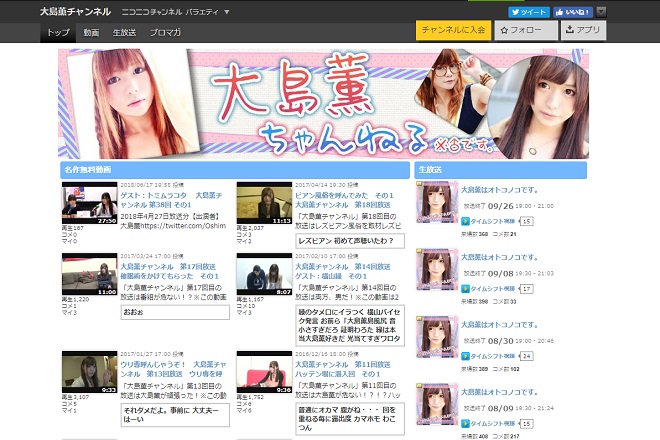660x440 pixels.
Task: Open the dark dropdown arrow beside いいね!
Action: click(x=600, y=12)
